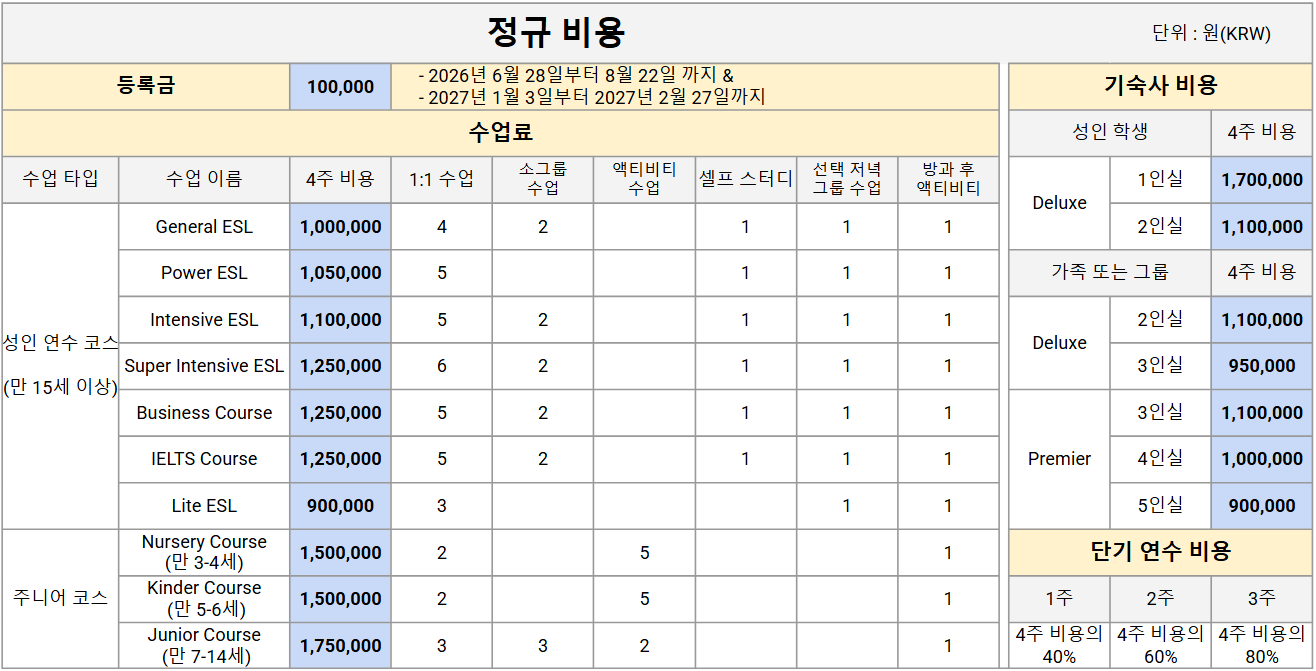
Task: Click the 셀프 스터디 column header
Action: pos(745,179)
